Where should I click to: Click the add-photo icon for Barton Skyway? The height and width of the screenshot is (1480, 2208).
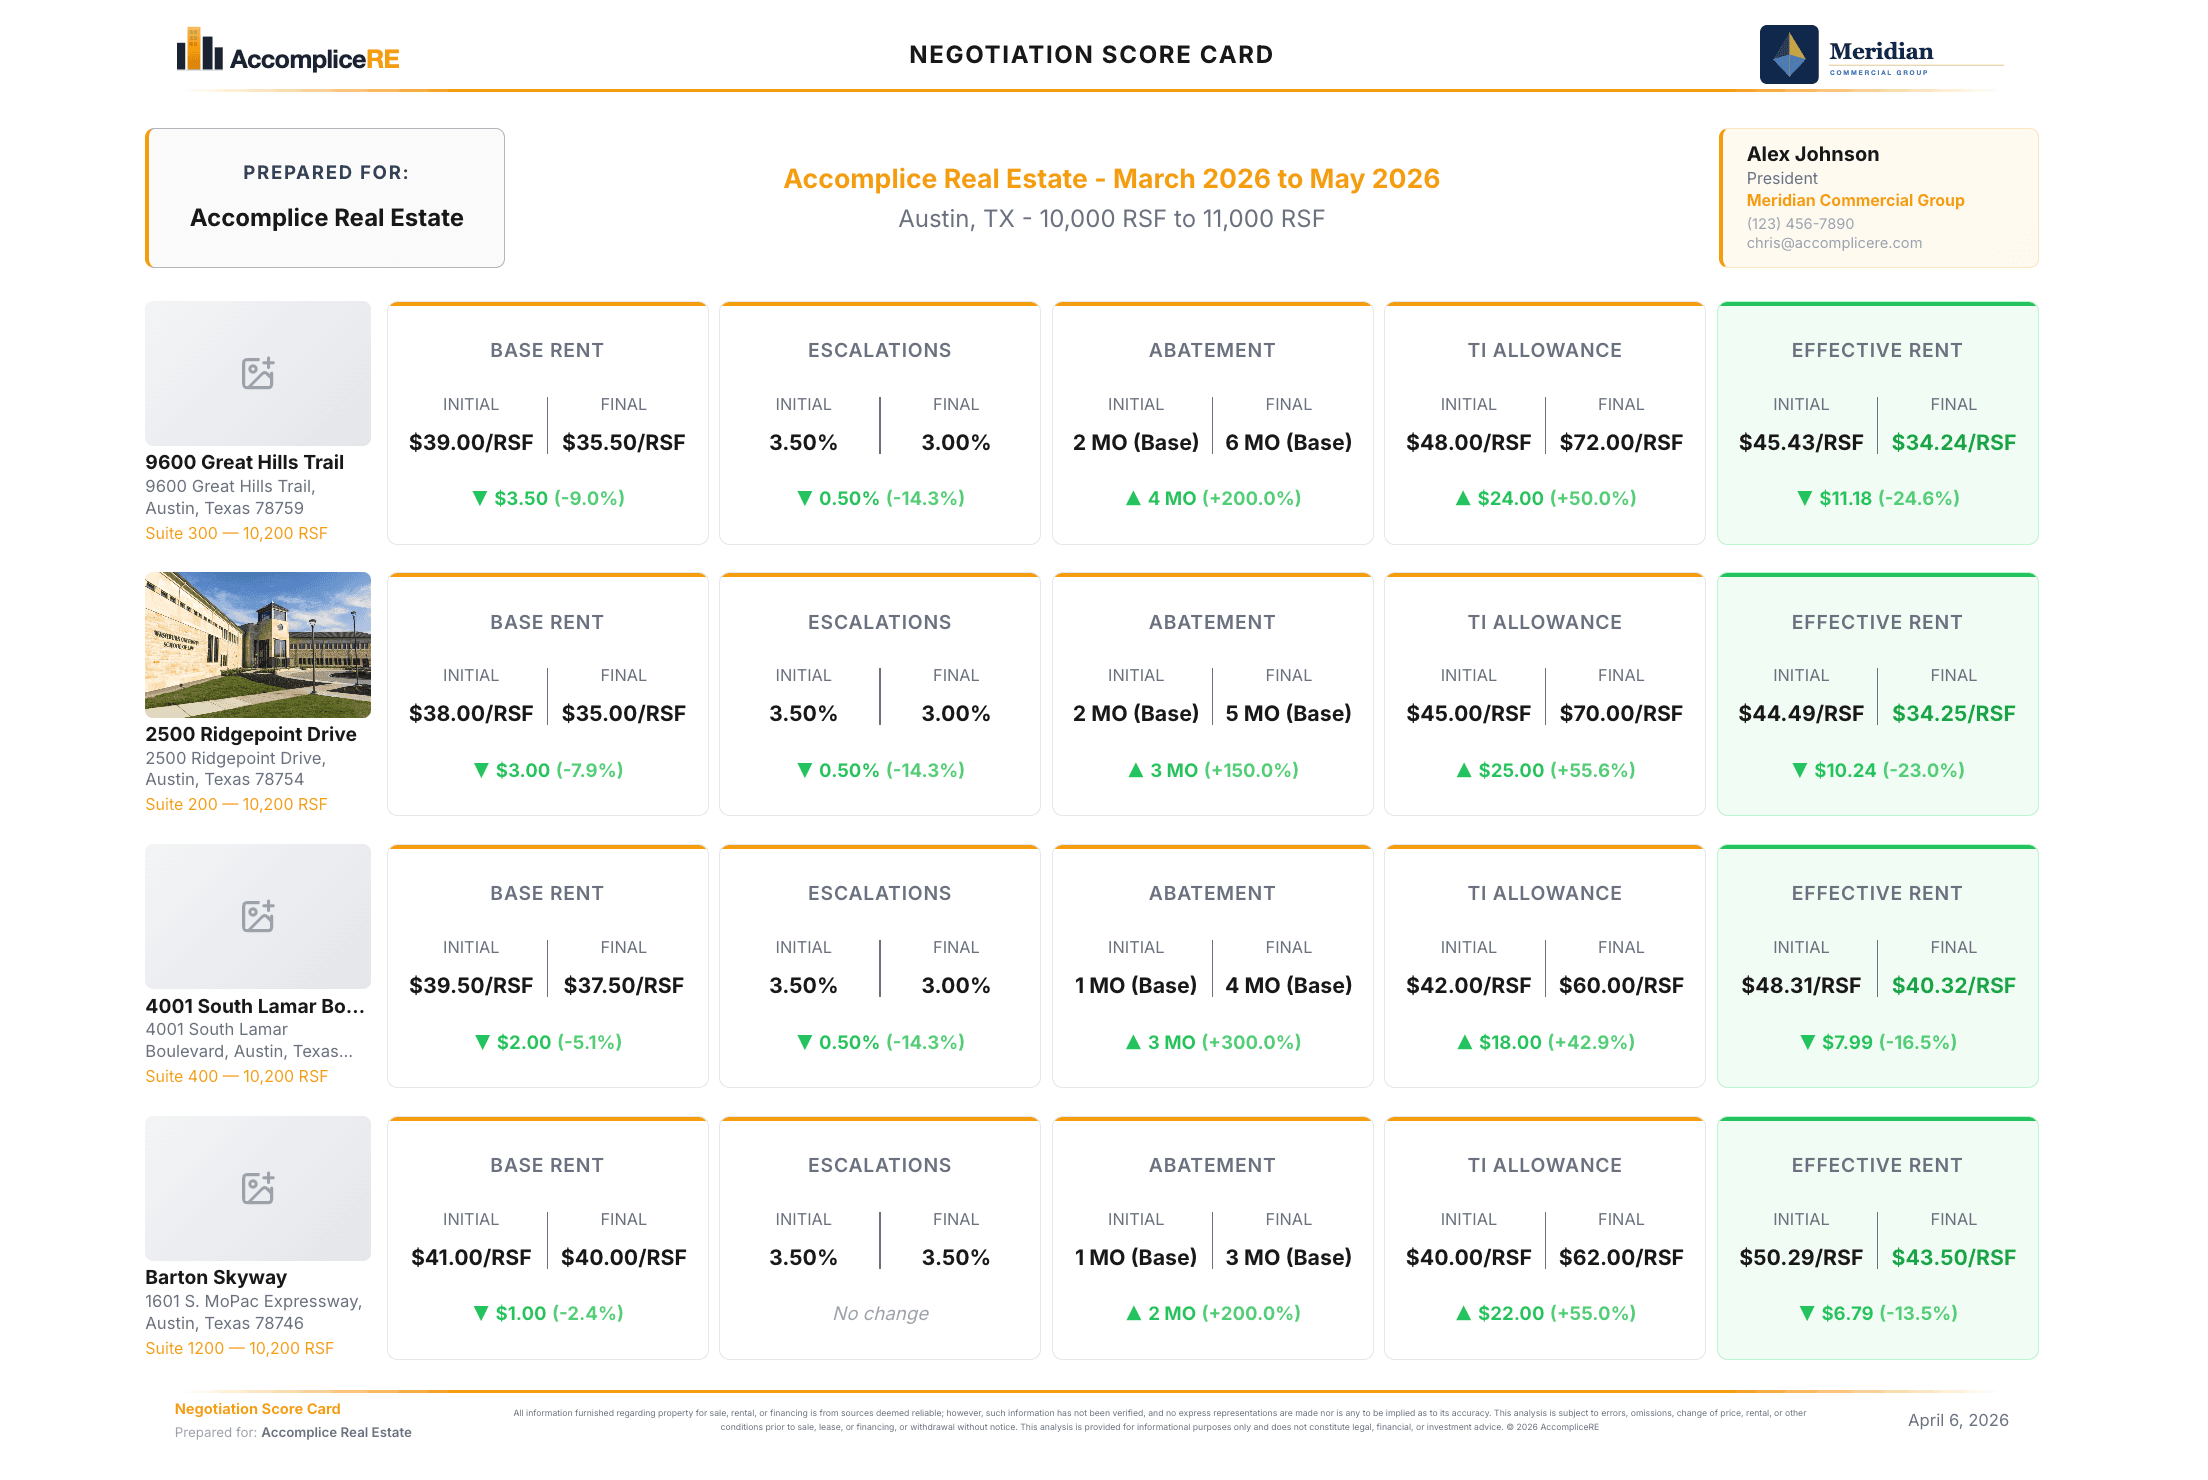(258, 1188)
